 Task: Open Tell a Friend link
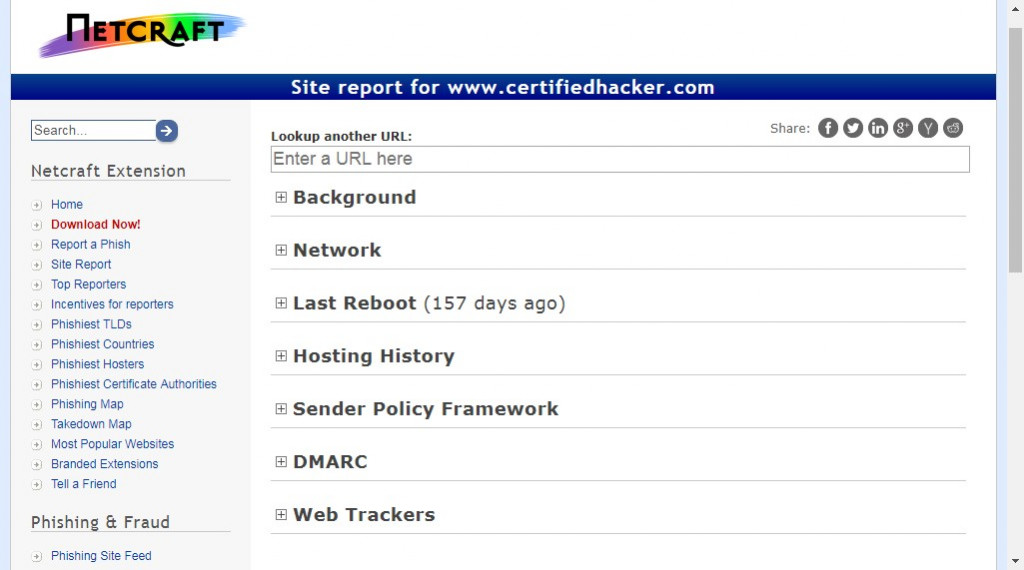84,484
